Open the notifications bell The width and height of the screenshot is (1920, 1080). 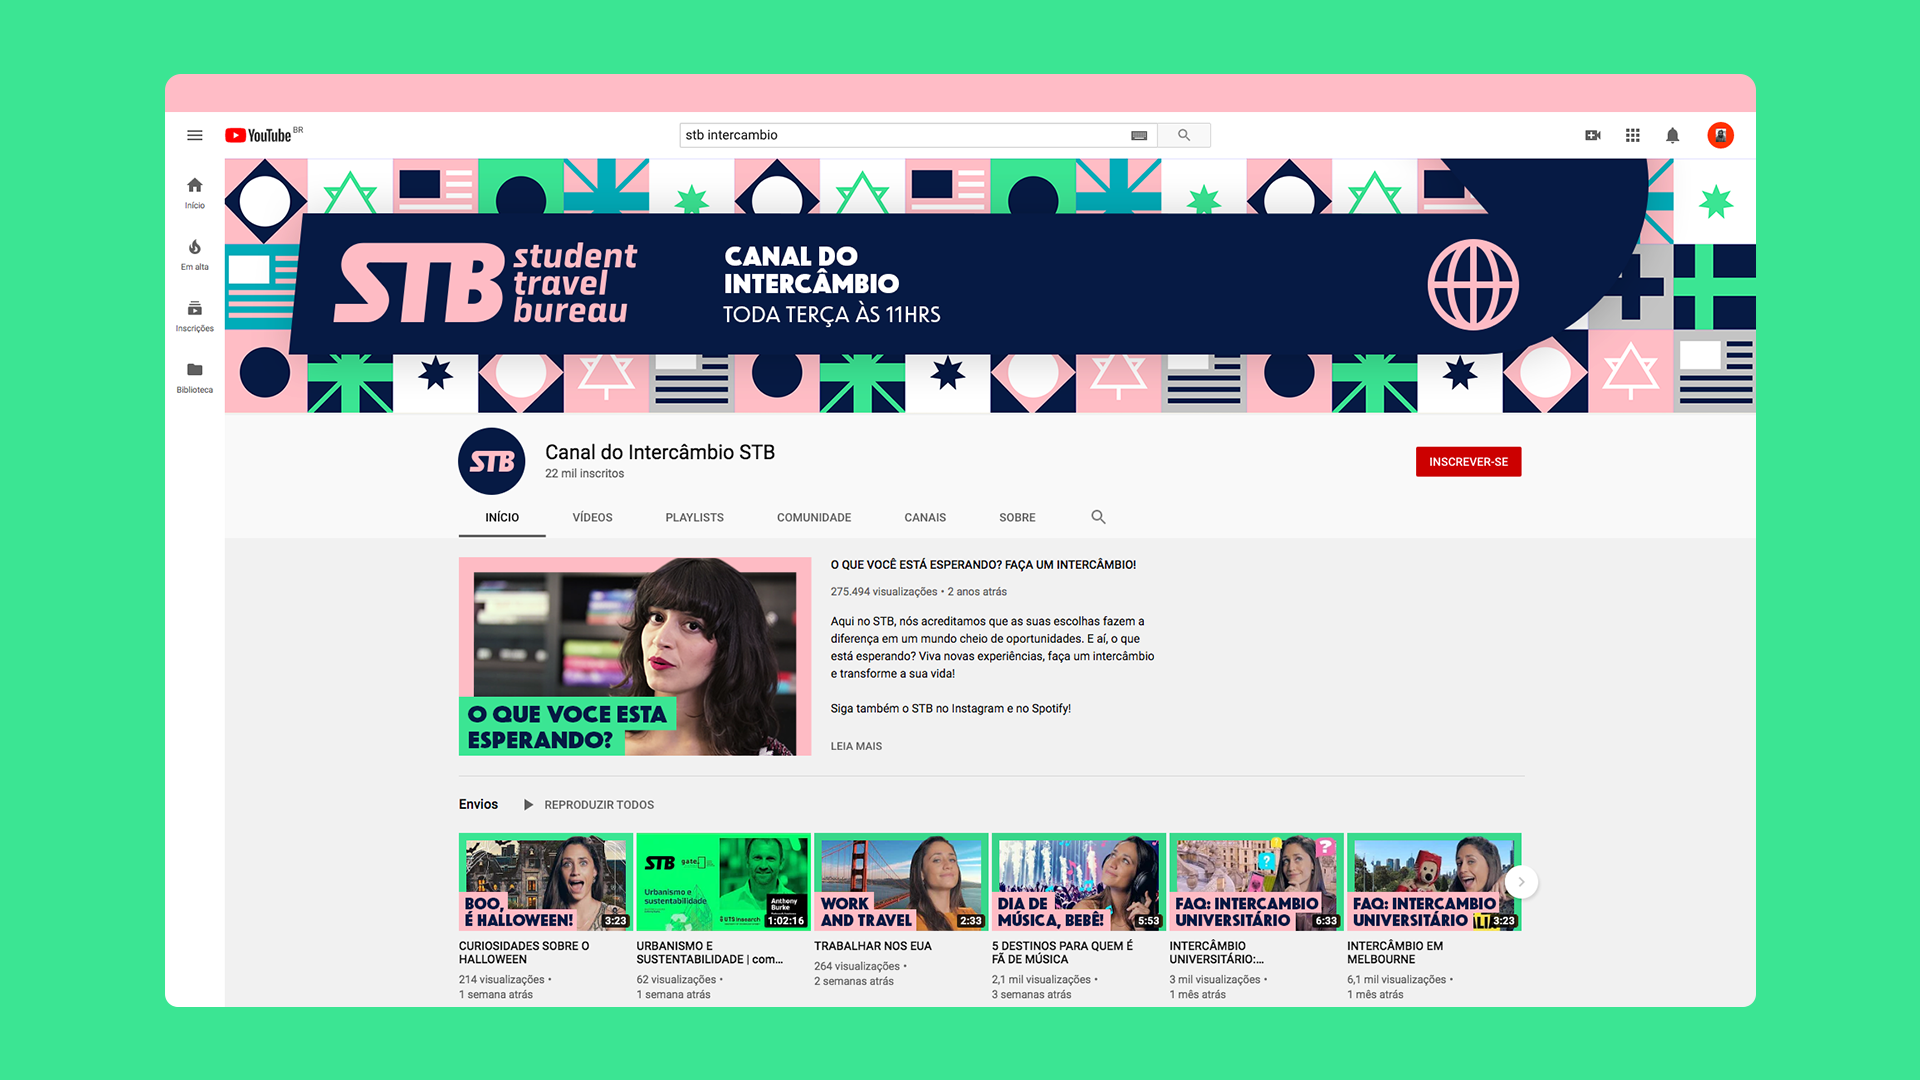pyautogui.click(x=1672, y=135)
